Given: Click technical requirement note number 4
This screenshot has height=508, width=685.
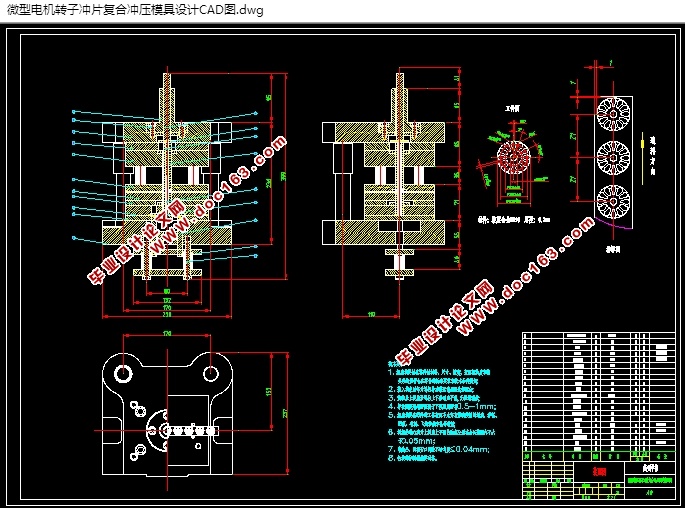Looking at the screenshot, I should coord(442,406).
